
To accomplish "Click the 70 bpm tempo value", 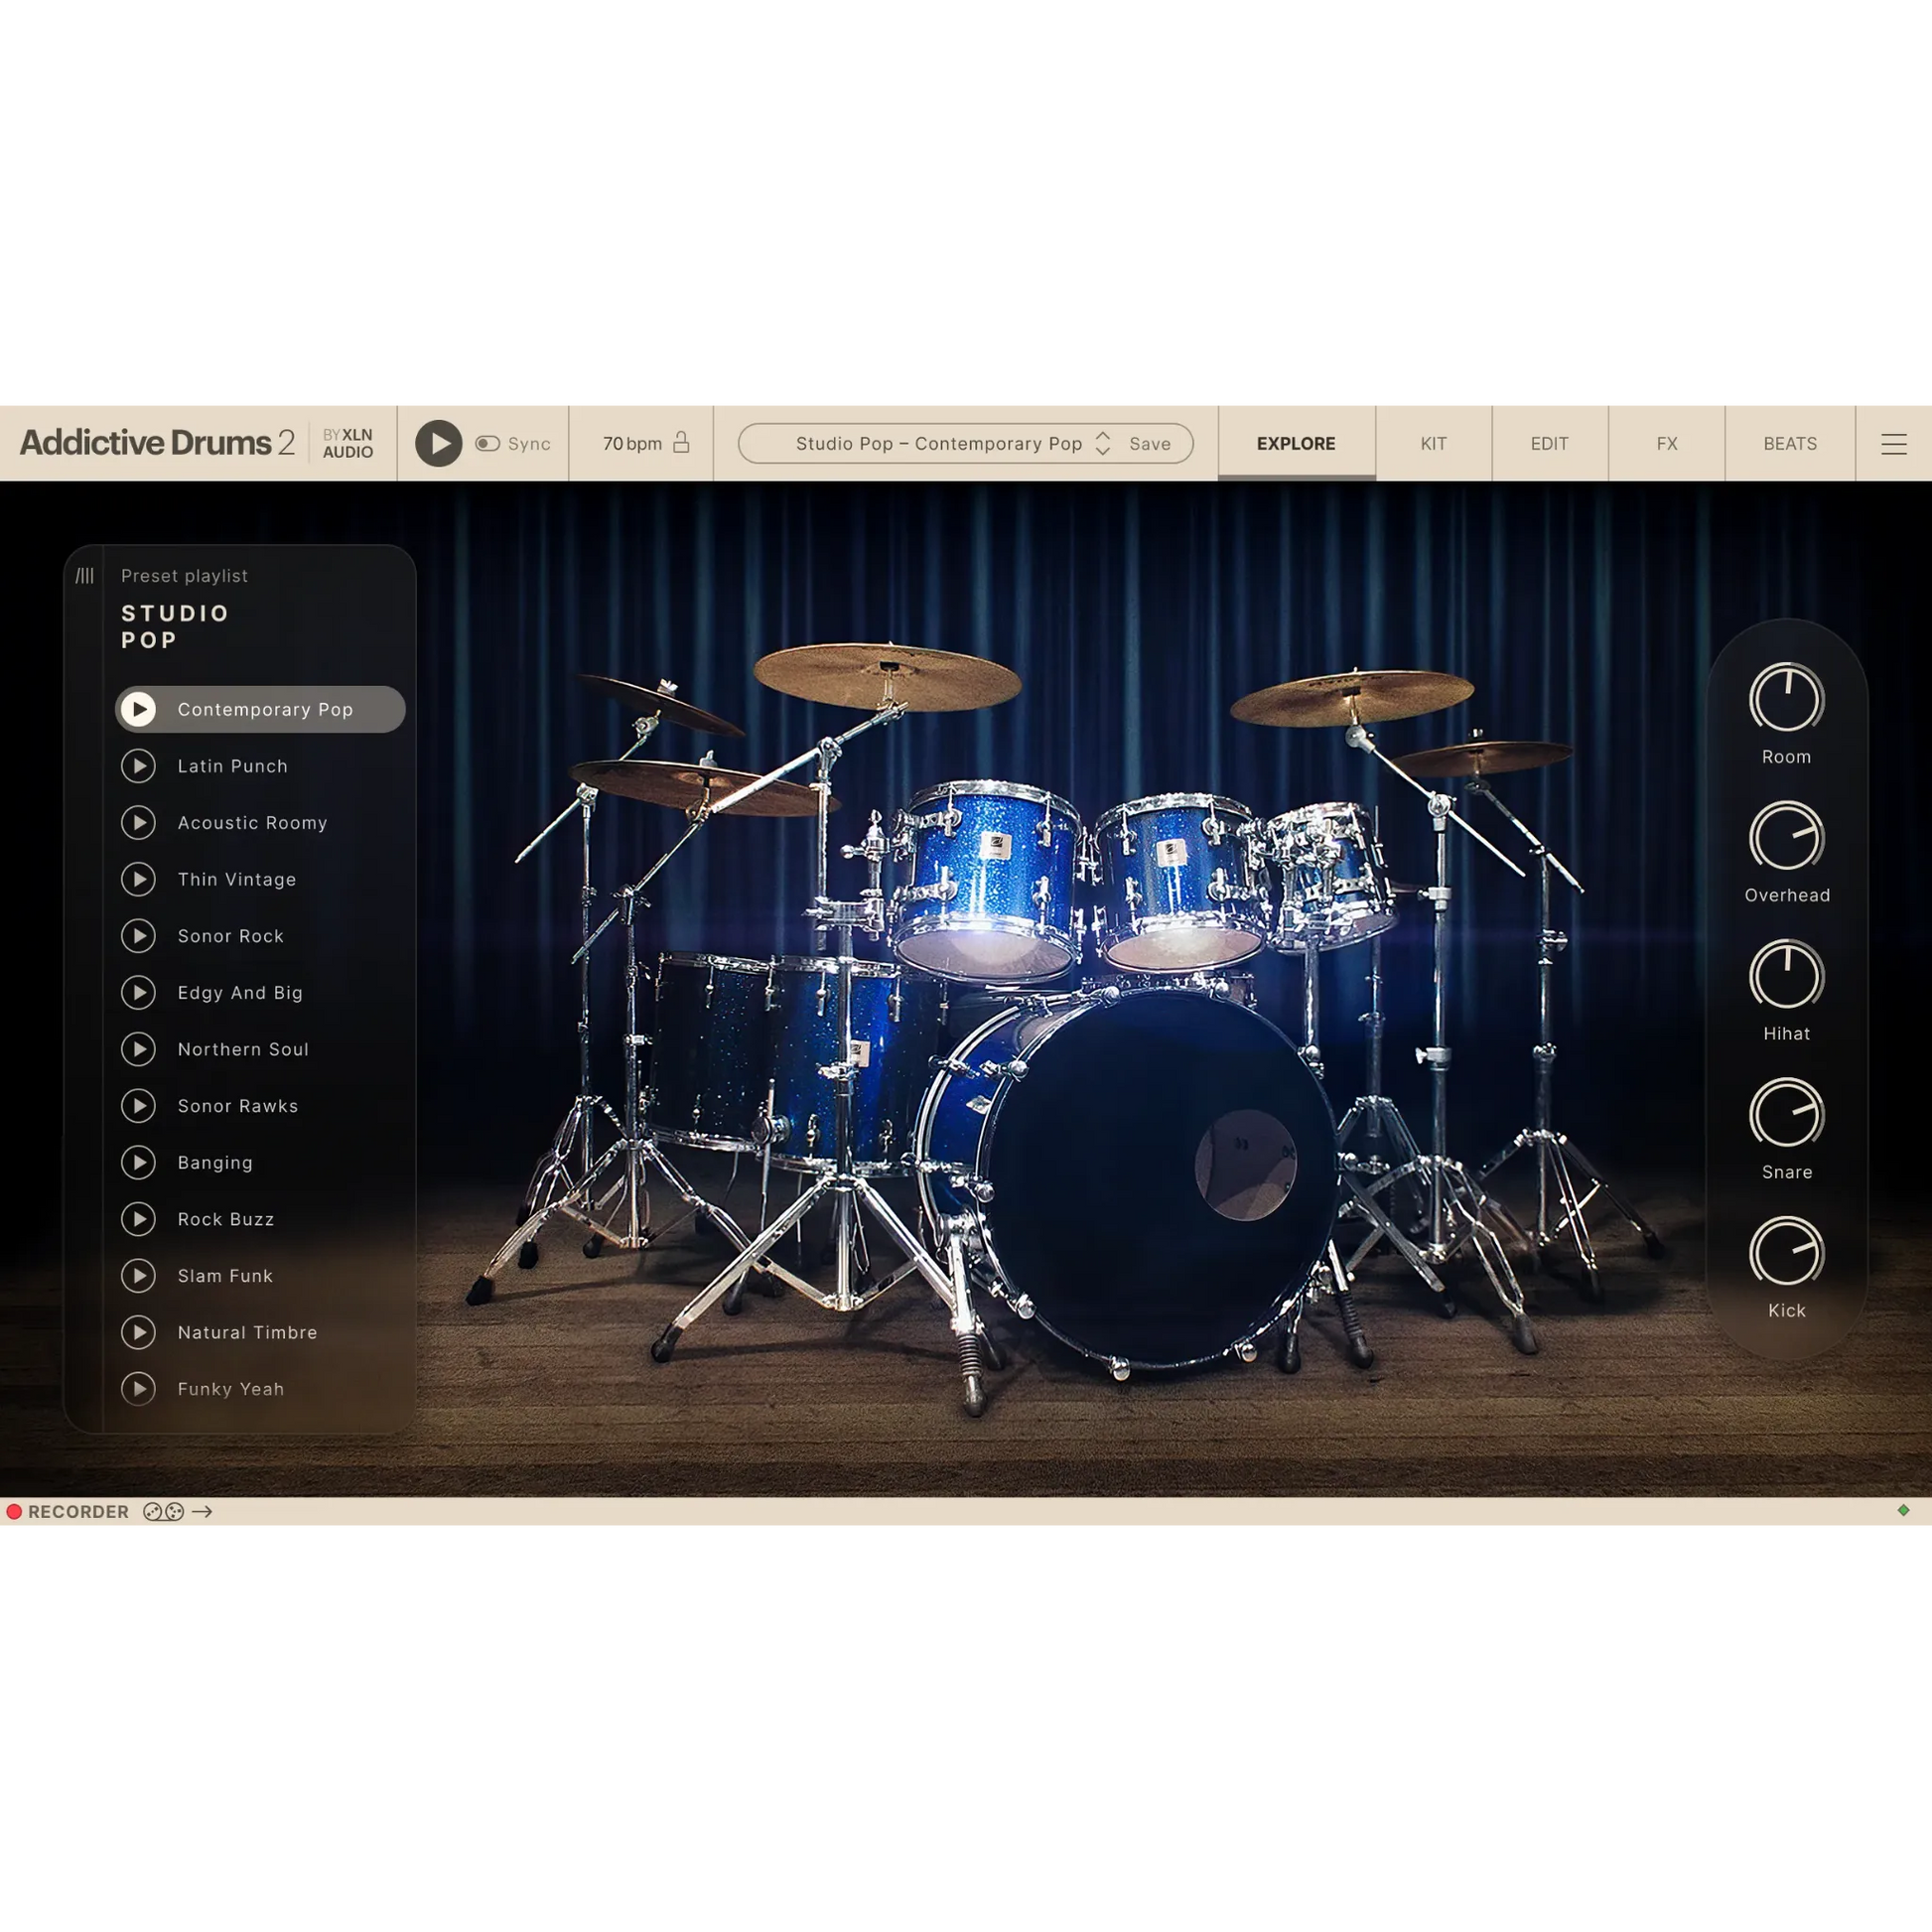I will (x=632, y=443).
